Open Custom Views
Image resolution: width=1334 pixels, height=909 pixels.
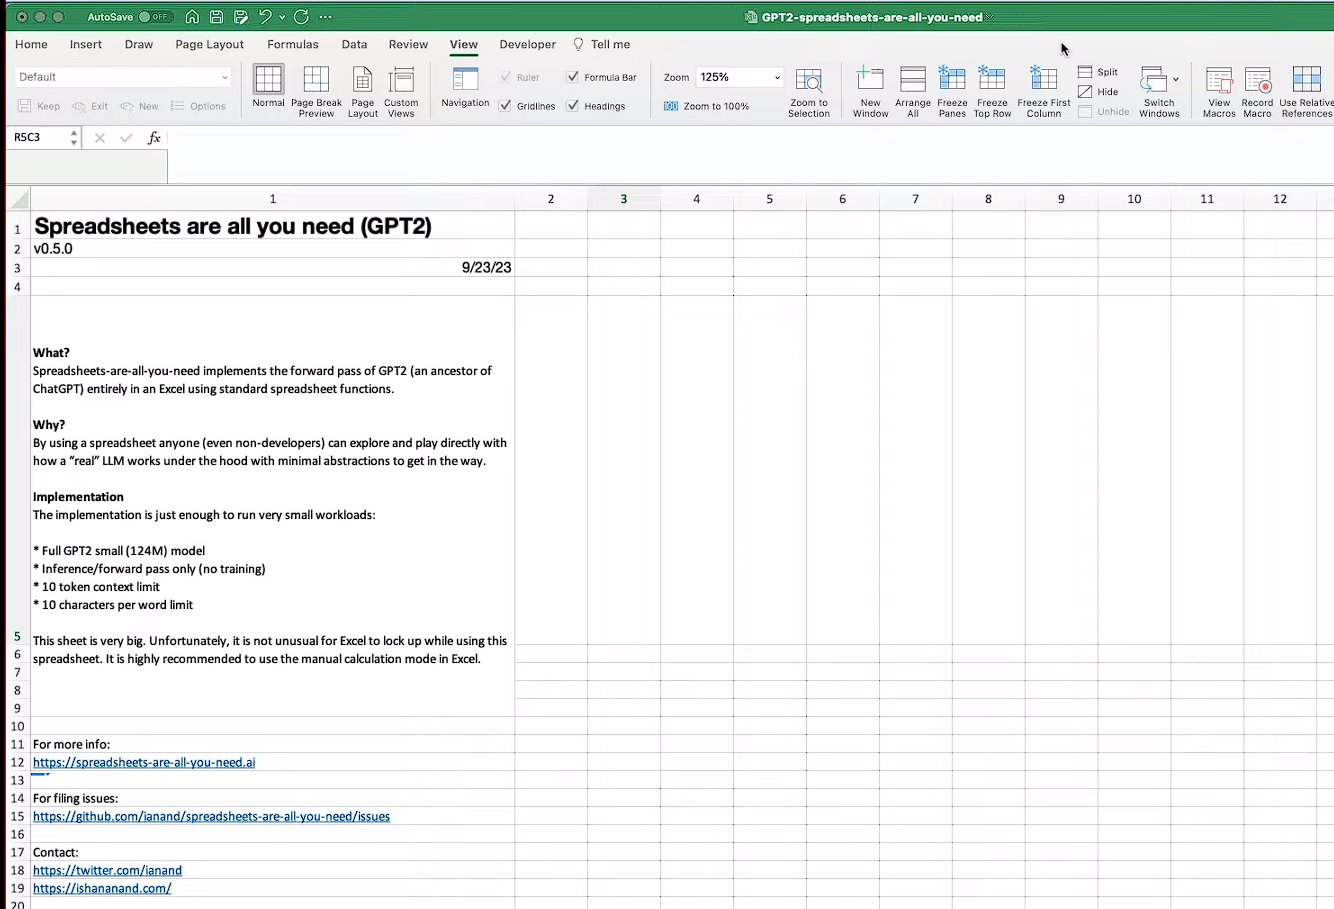point(401,90)
